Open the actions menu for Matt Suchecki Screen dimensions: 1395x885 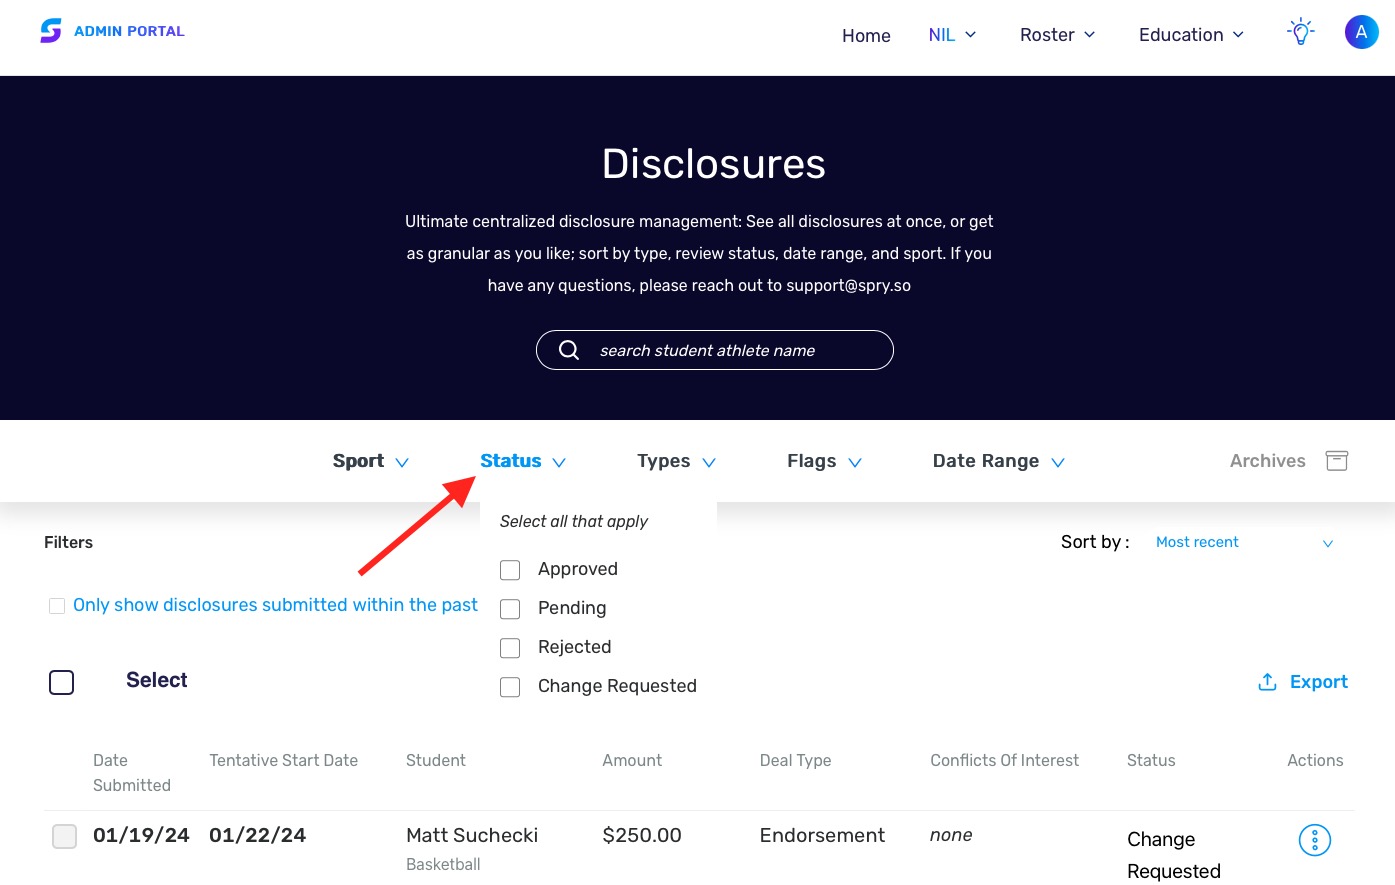1314,840
